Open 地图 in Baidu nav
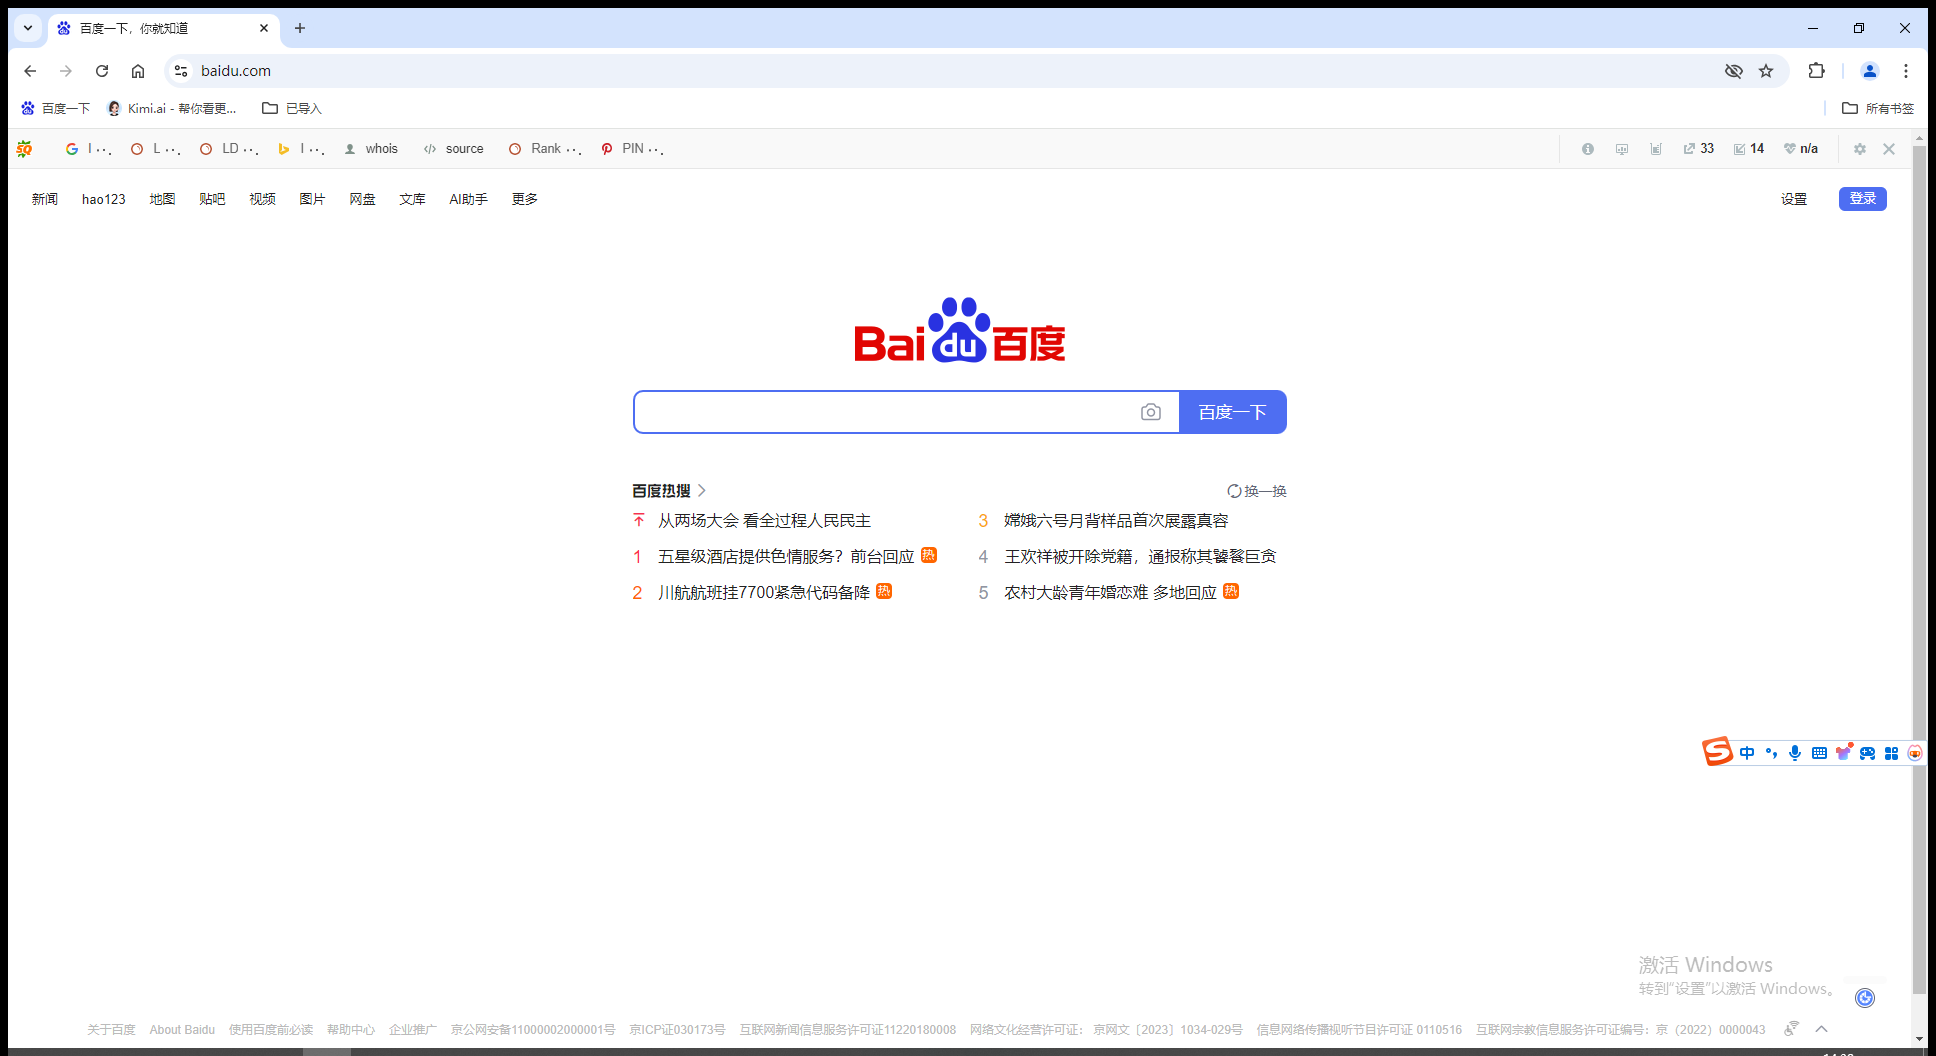This screenshot has height=1056, width=1936. click(x=162, y=199)
